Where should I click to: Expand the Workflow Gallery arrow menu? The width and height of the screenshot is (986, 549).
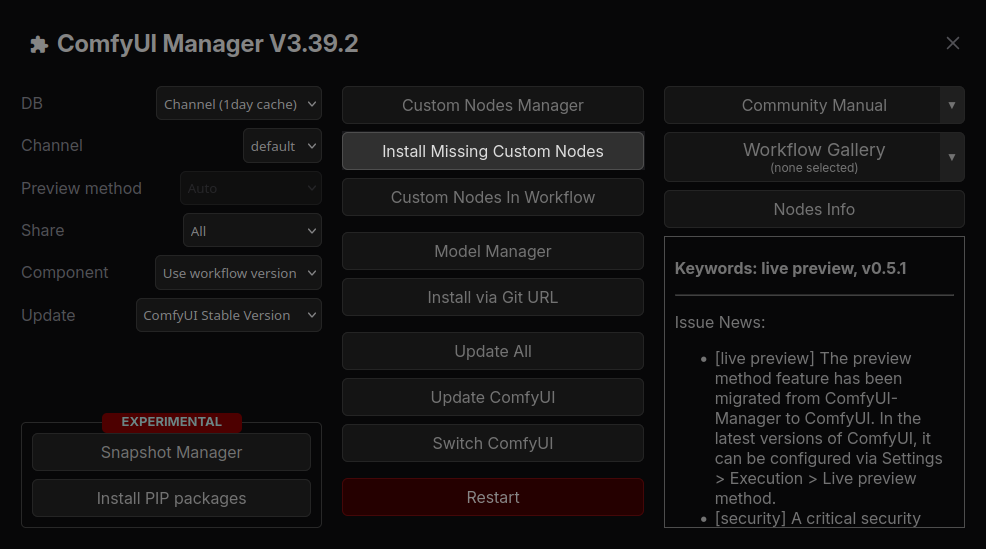(952, 157)
